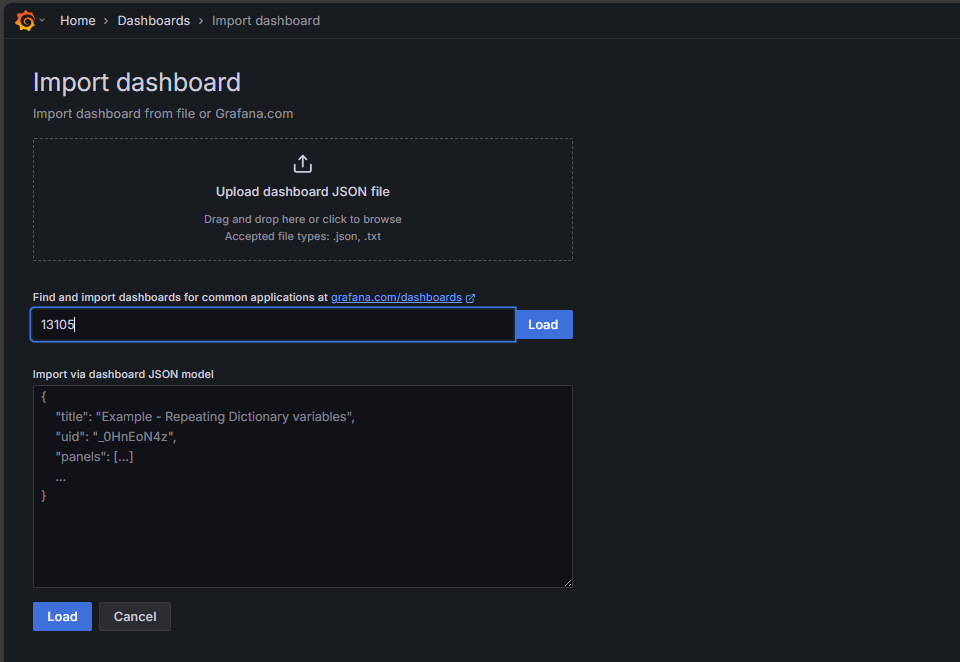
Task: Select the Import dashboard breadcrumb item
Action: [266, 20]
